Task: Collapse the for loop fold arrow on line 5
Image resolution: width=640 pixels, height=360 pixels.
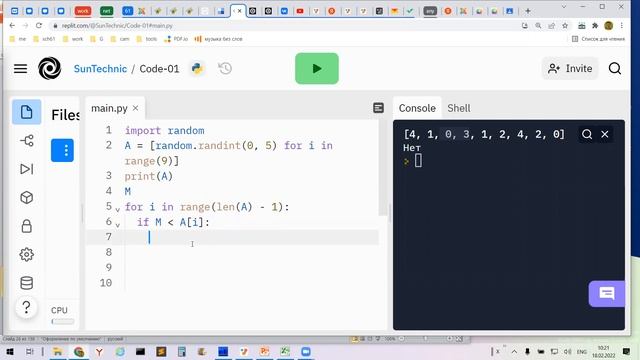Action: (118, 209)
